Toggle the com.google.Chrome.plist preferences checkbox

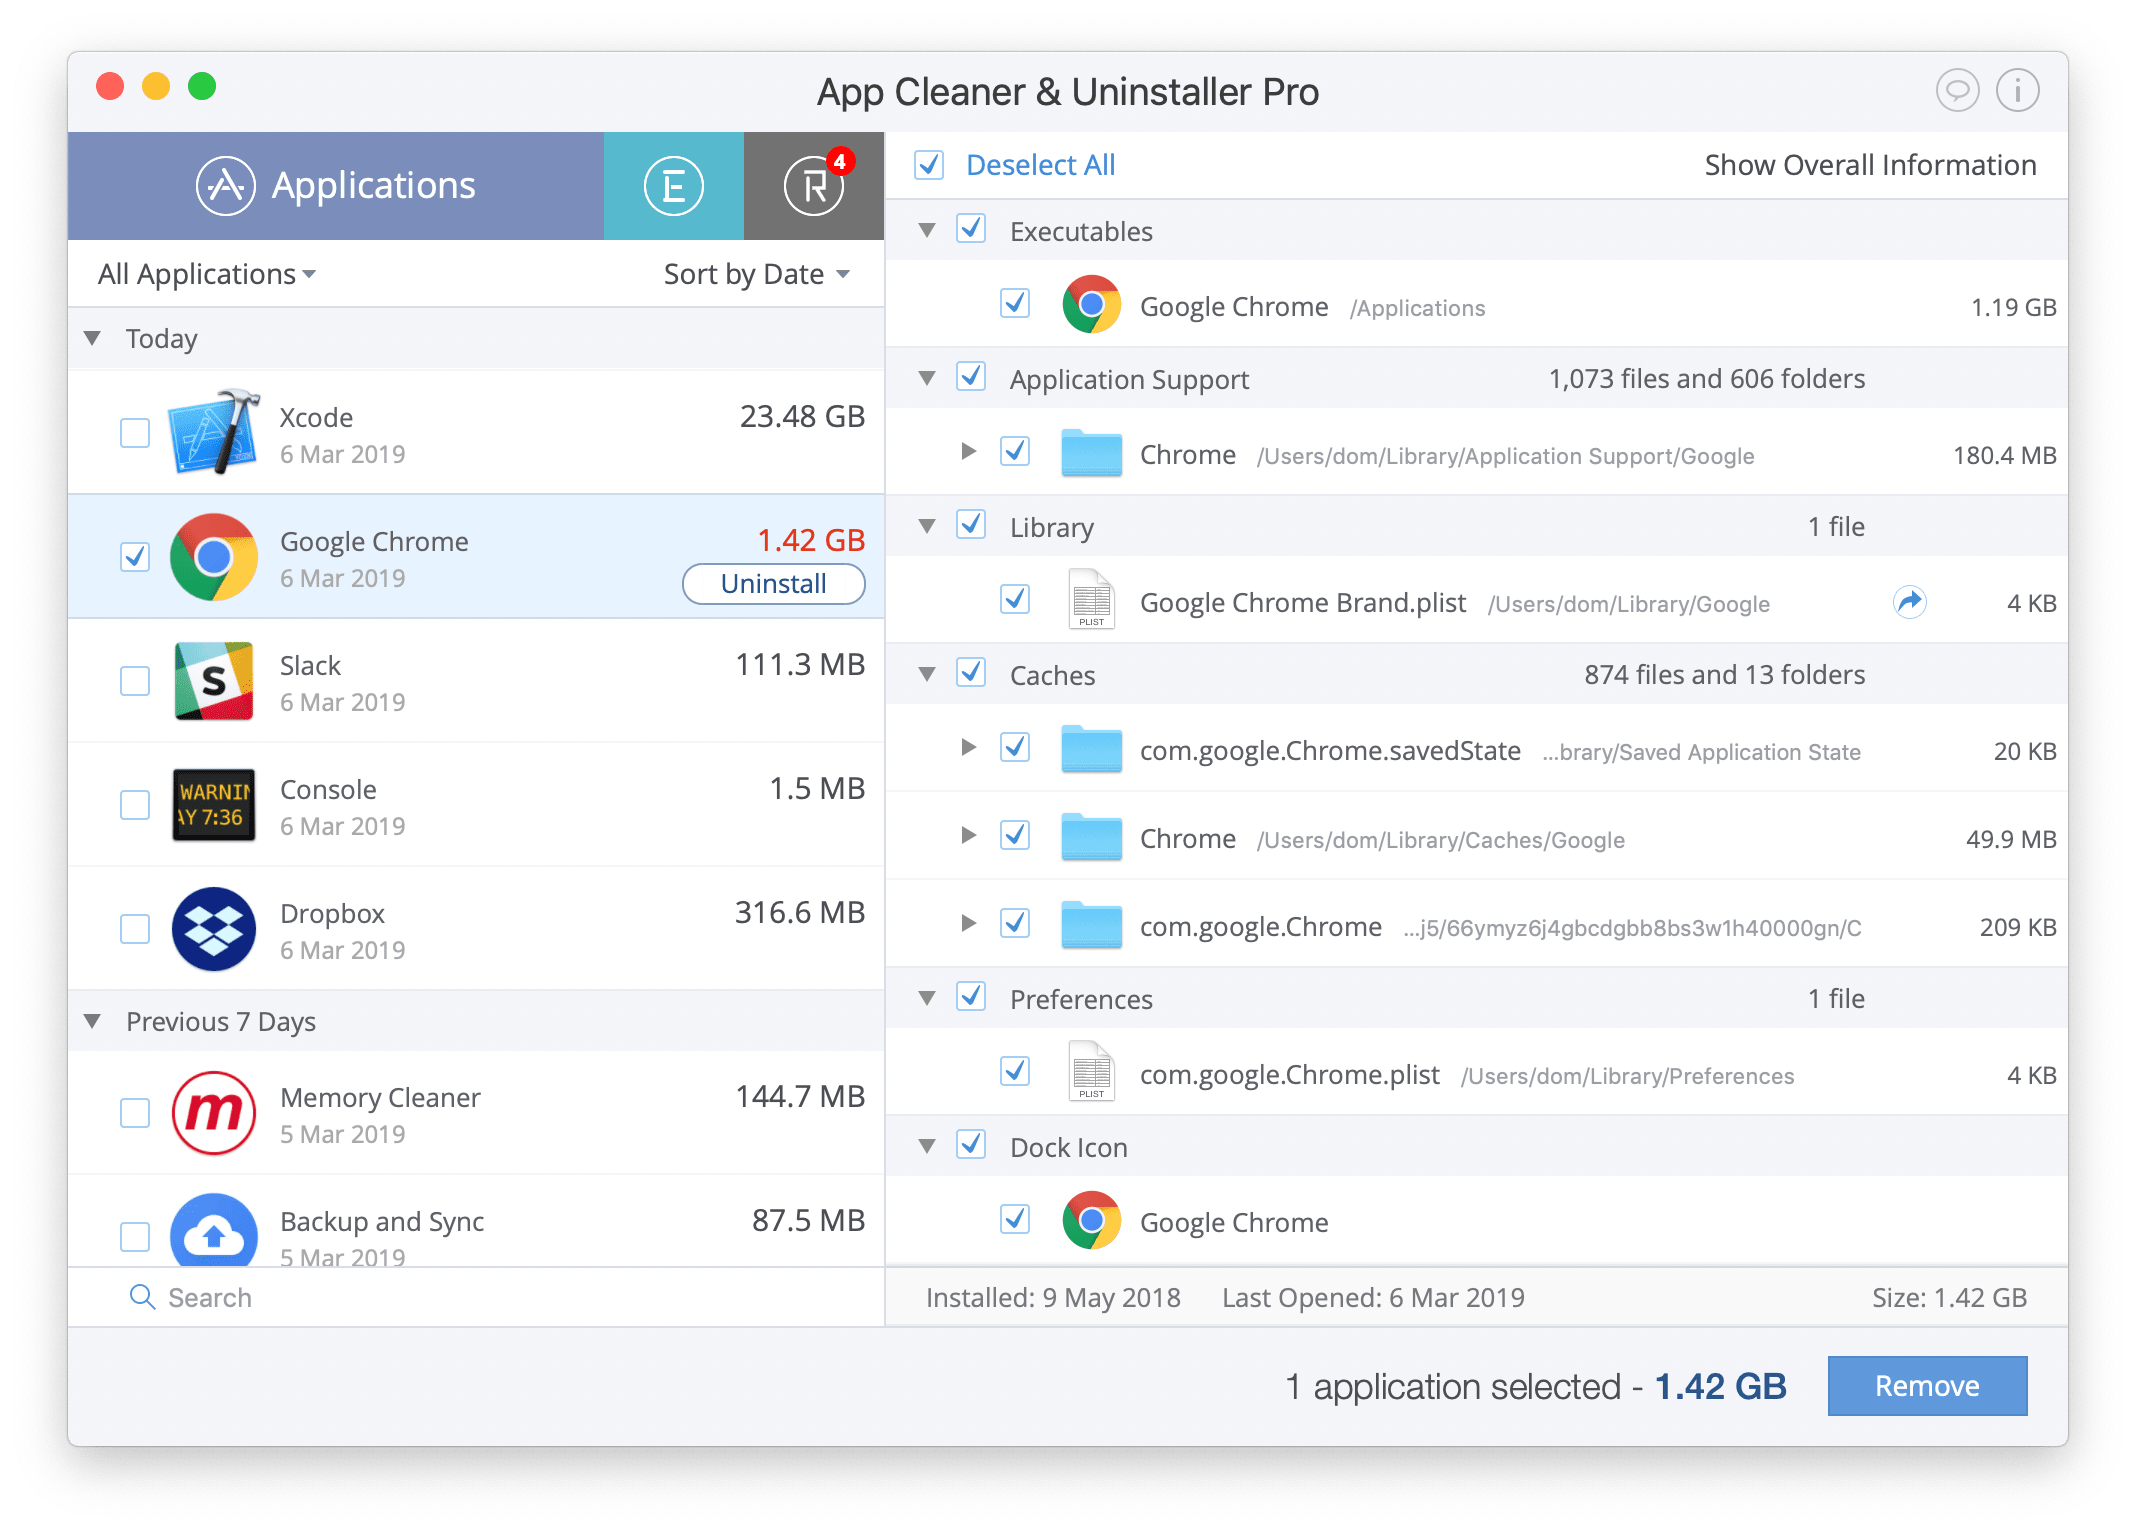click(x=1012, y=1075)
